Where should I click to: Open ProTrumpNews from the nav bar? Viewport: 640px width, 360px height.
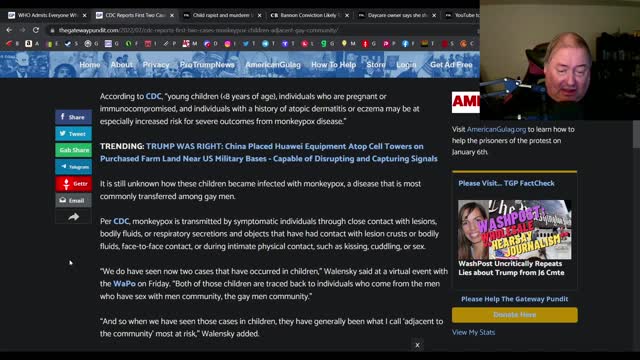click(207, 65)
